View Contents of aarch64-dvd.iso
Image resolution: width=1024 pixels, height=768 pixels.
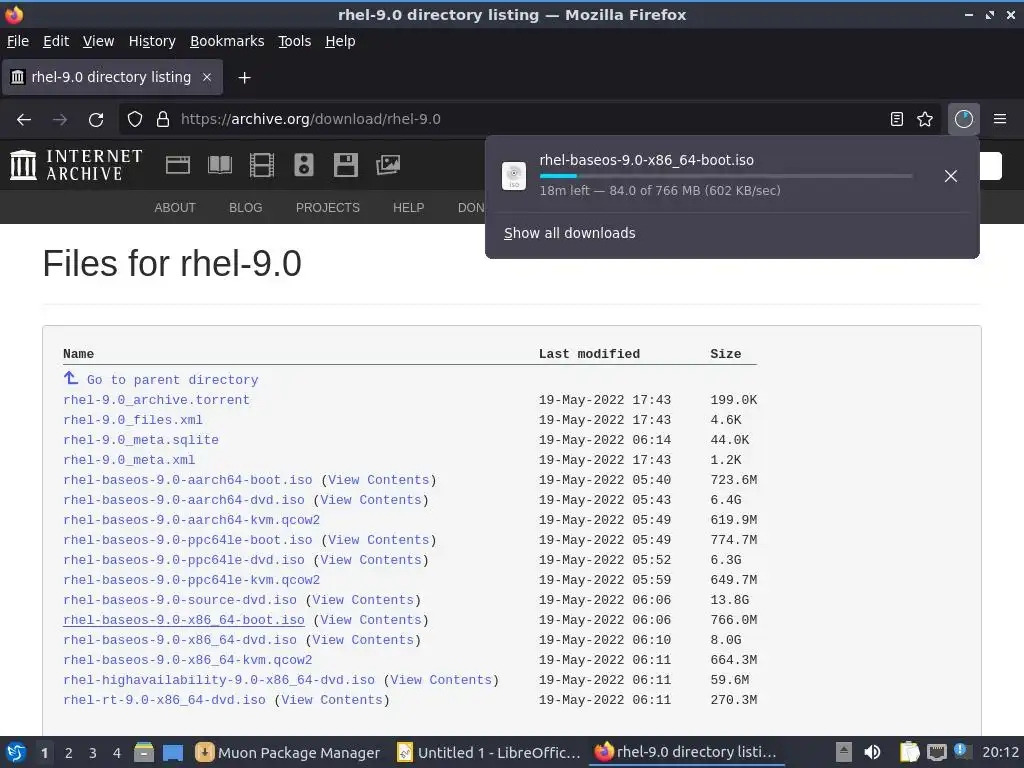click(x=370, y=500)
